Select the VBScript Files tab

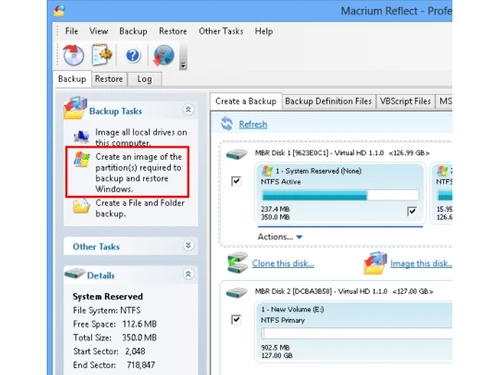pyautogui.click(x=405, y=101)
